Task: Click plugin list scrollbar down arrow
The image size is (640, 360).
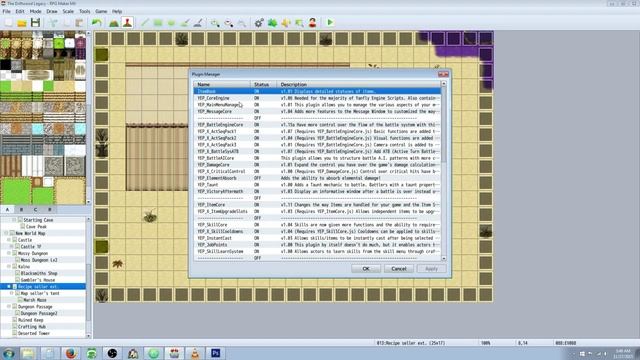Action: [x=444, y=258]
